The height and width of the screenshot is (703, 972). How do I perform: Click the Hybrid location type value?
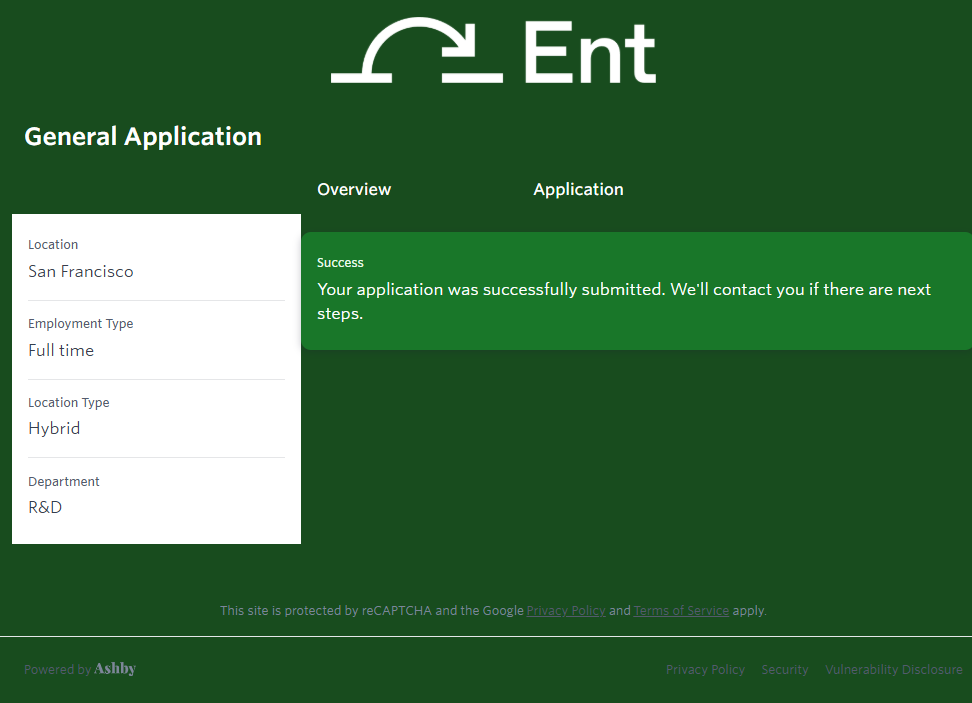pos(54,428)
